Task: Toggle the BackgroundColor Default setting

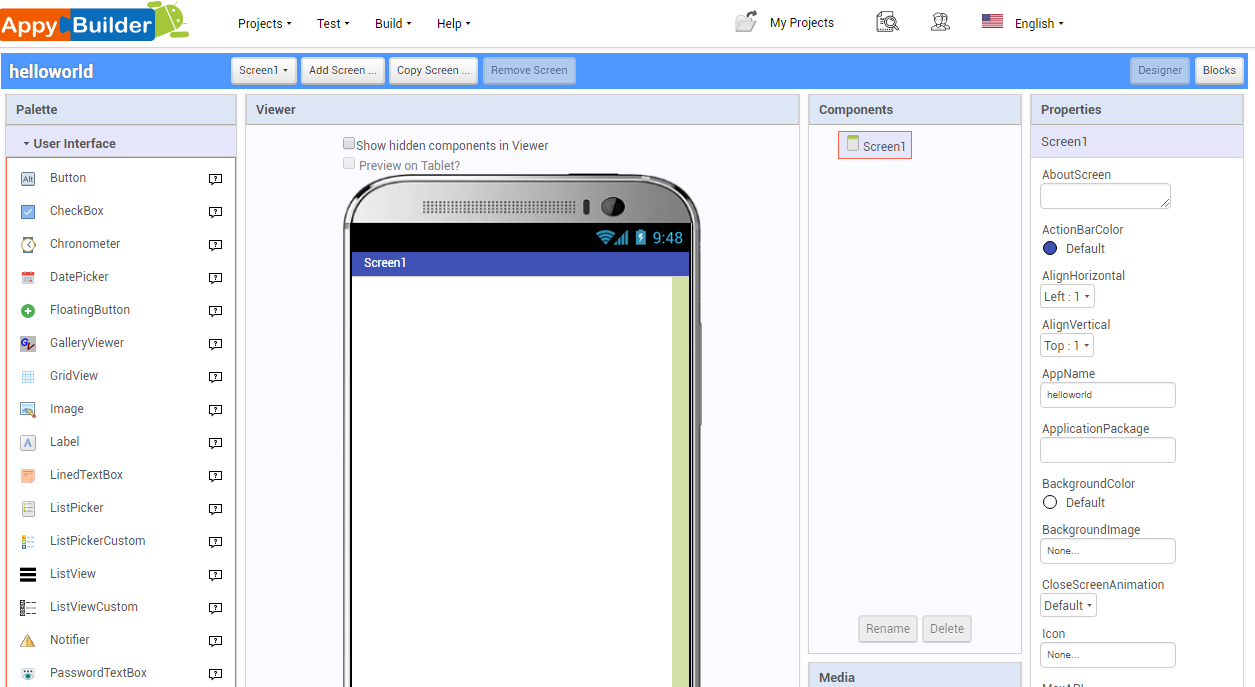Action: [1050, 502]
